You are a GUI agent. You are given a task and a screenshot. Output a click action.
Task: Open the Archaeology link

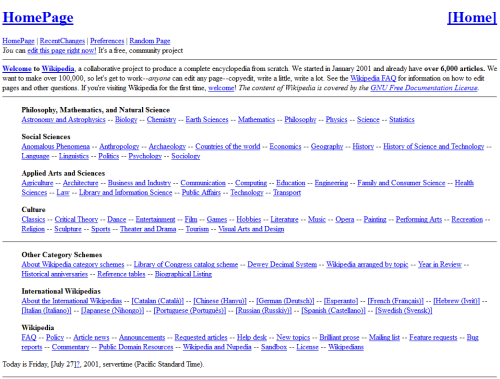coord(167,146)
